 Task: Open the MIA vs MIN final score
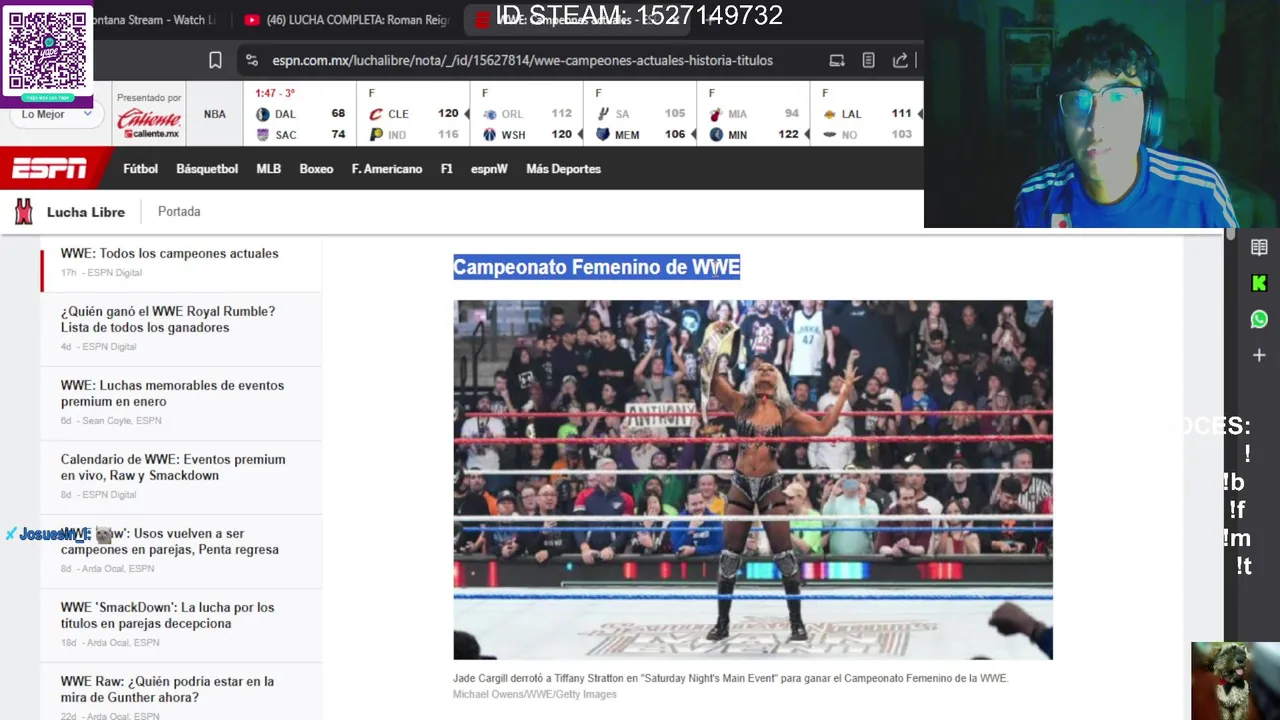(754, 113)
